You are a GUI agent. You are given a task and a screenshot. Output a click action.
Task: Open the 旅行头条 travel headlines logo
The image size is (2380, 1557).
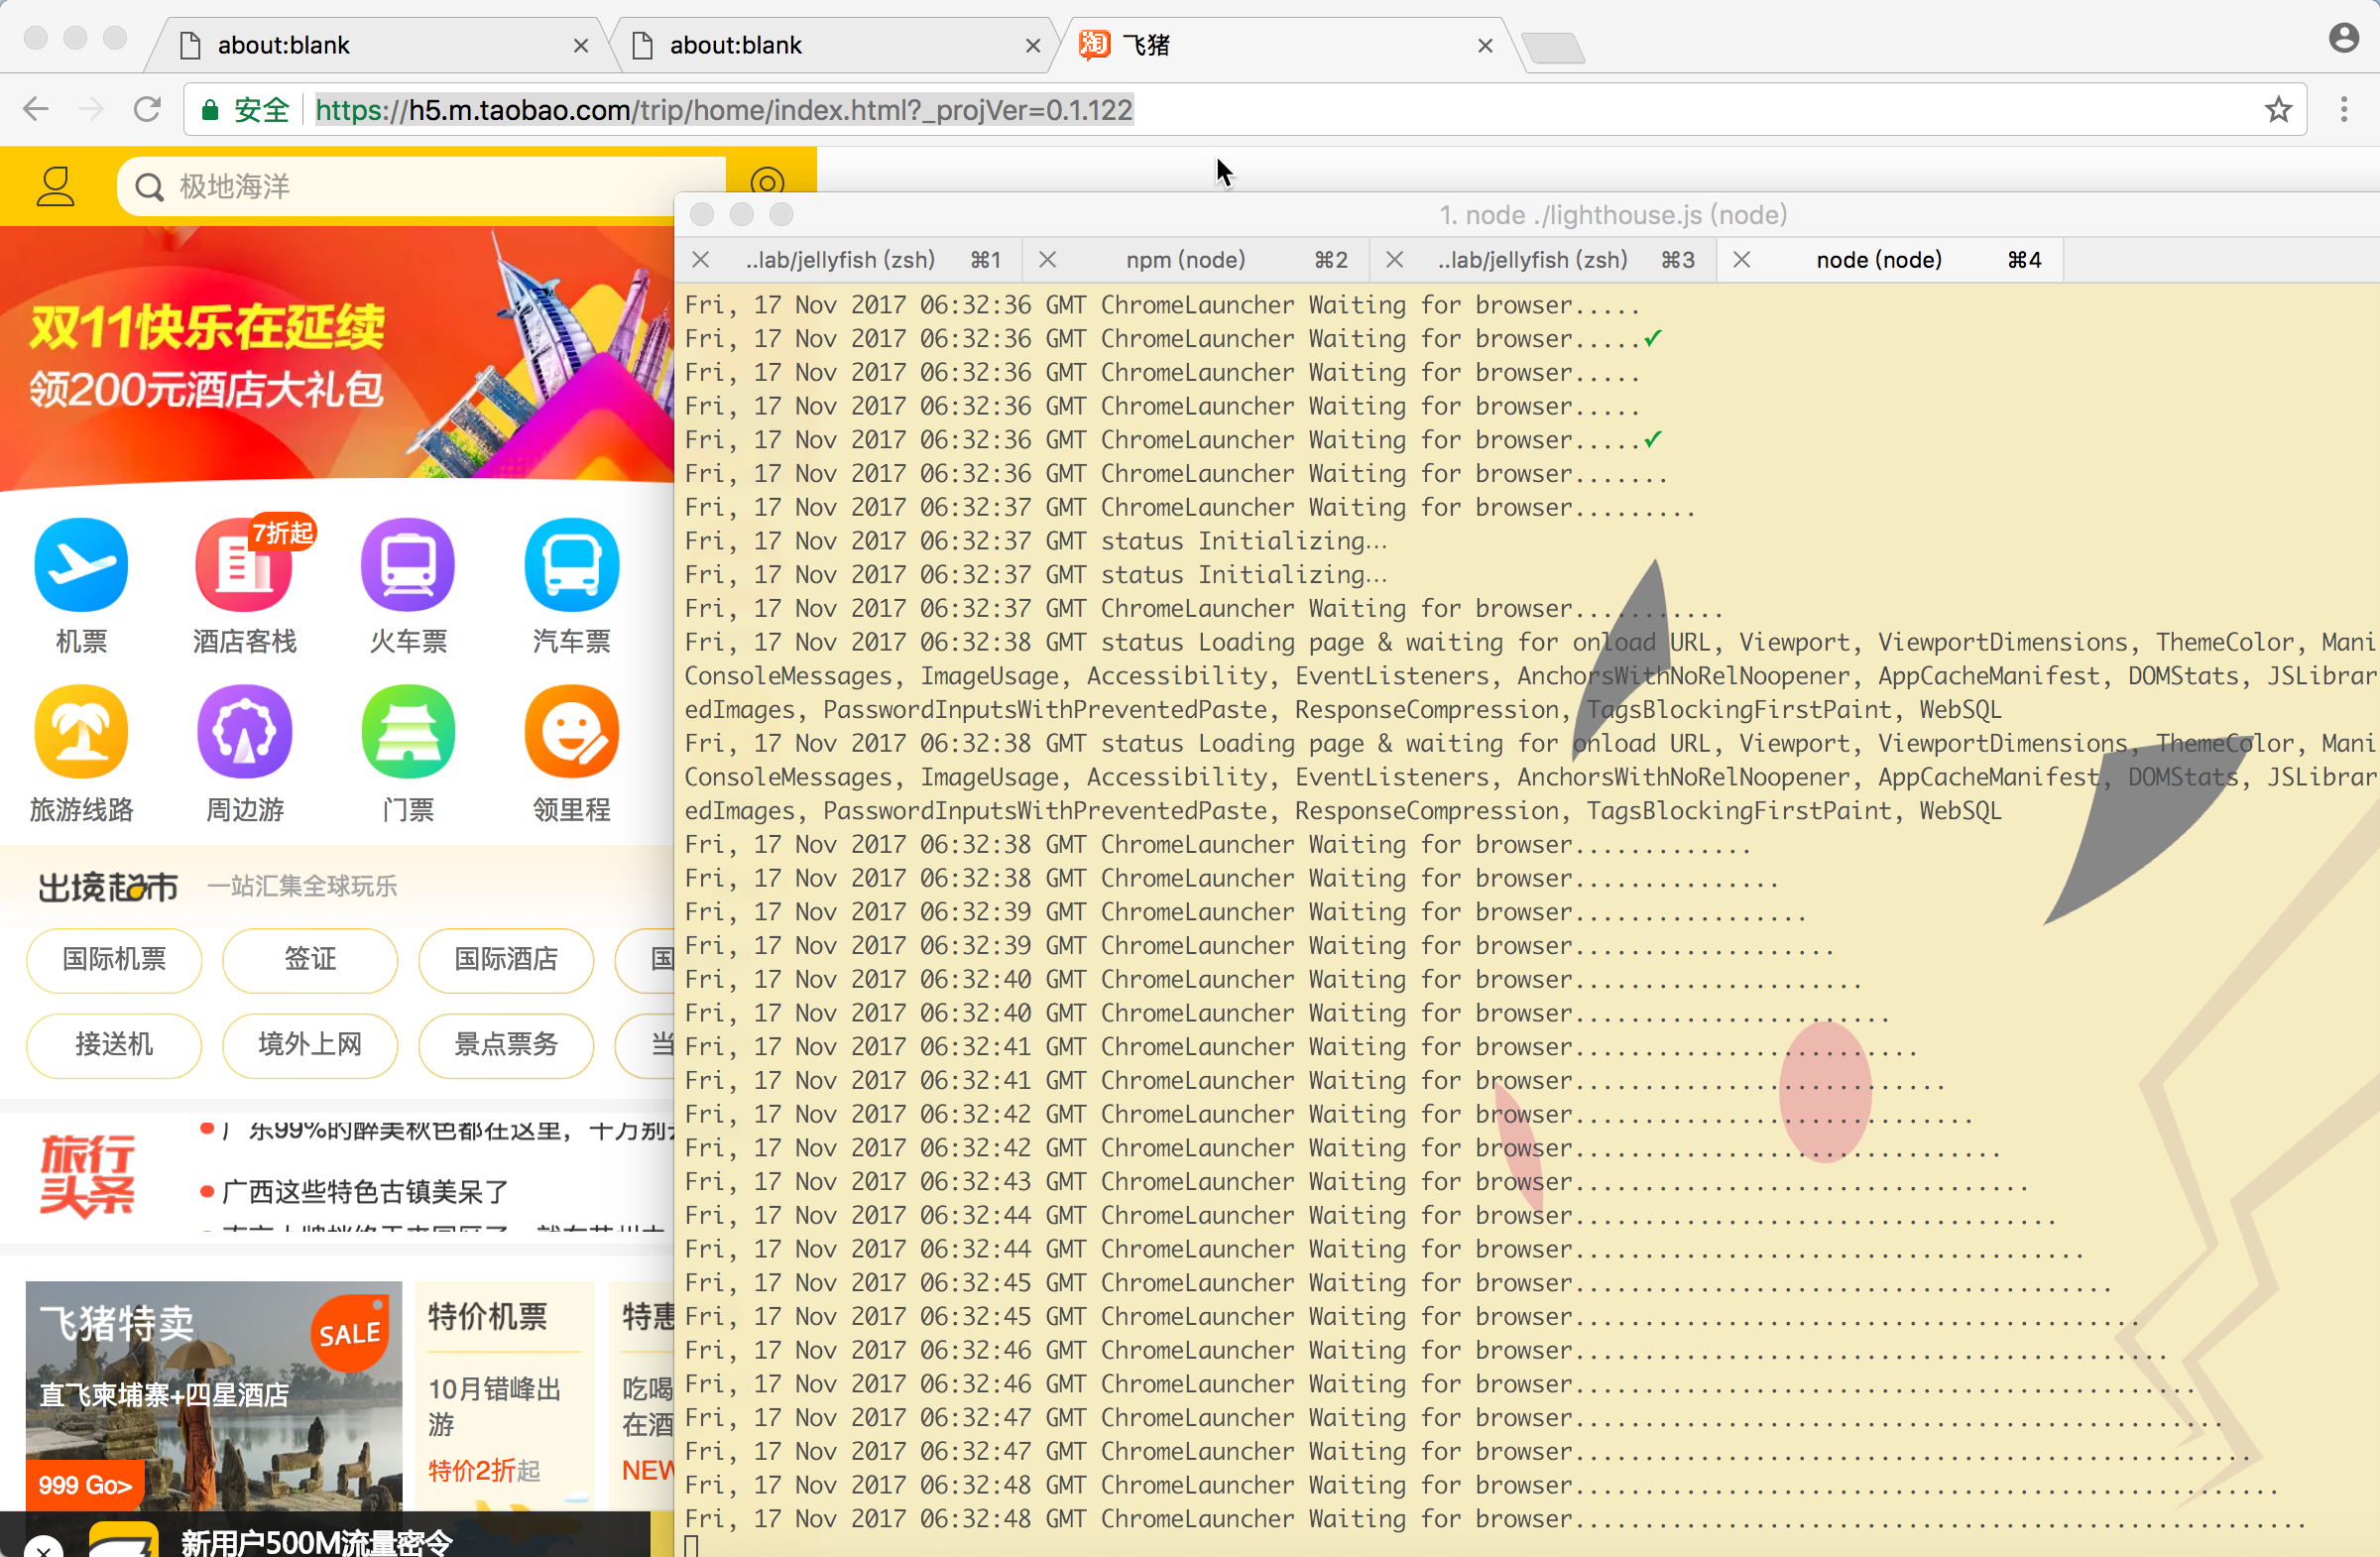tap(87, 1176)
